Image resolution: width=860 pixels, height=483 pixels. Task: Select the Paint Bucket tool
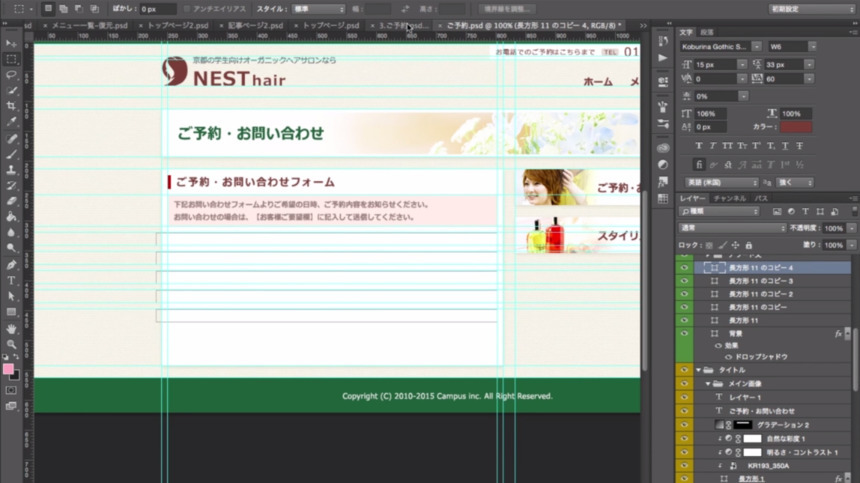[x=11, y=217]
